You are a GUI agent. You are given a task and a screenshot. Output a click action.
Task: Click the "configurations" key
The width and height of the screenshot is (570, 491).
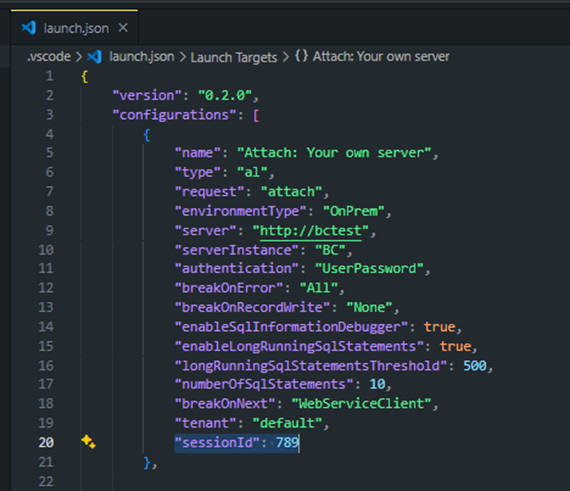click(x=174, y=115)
